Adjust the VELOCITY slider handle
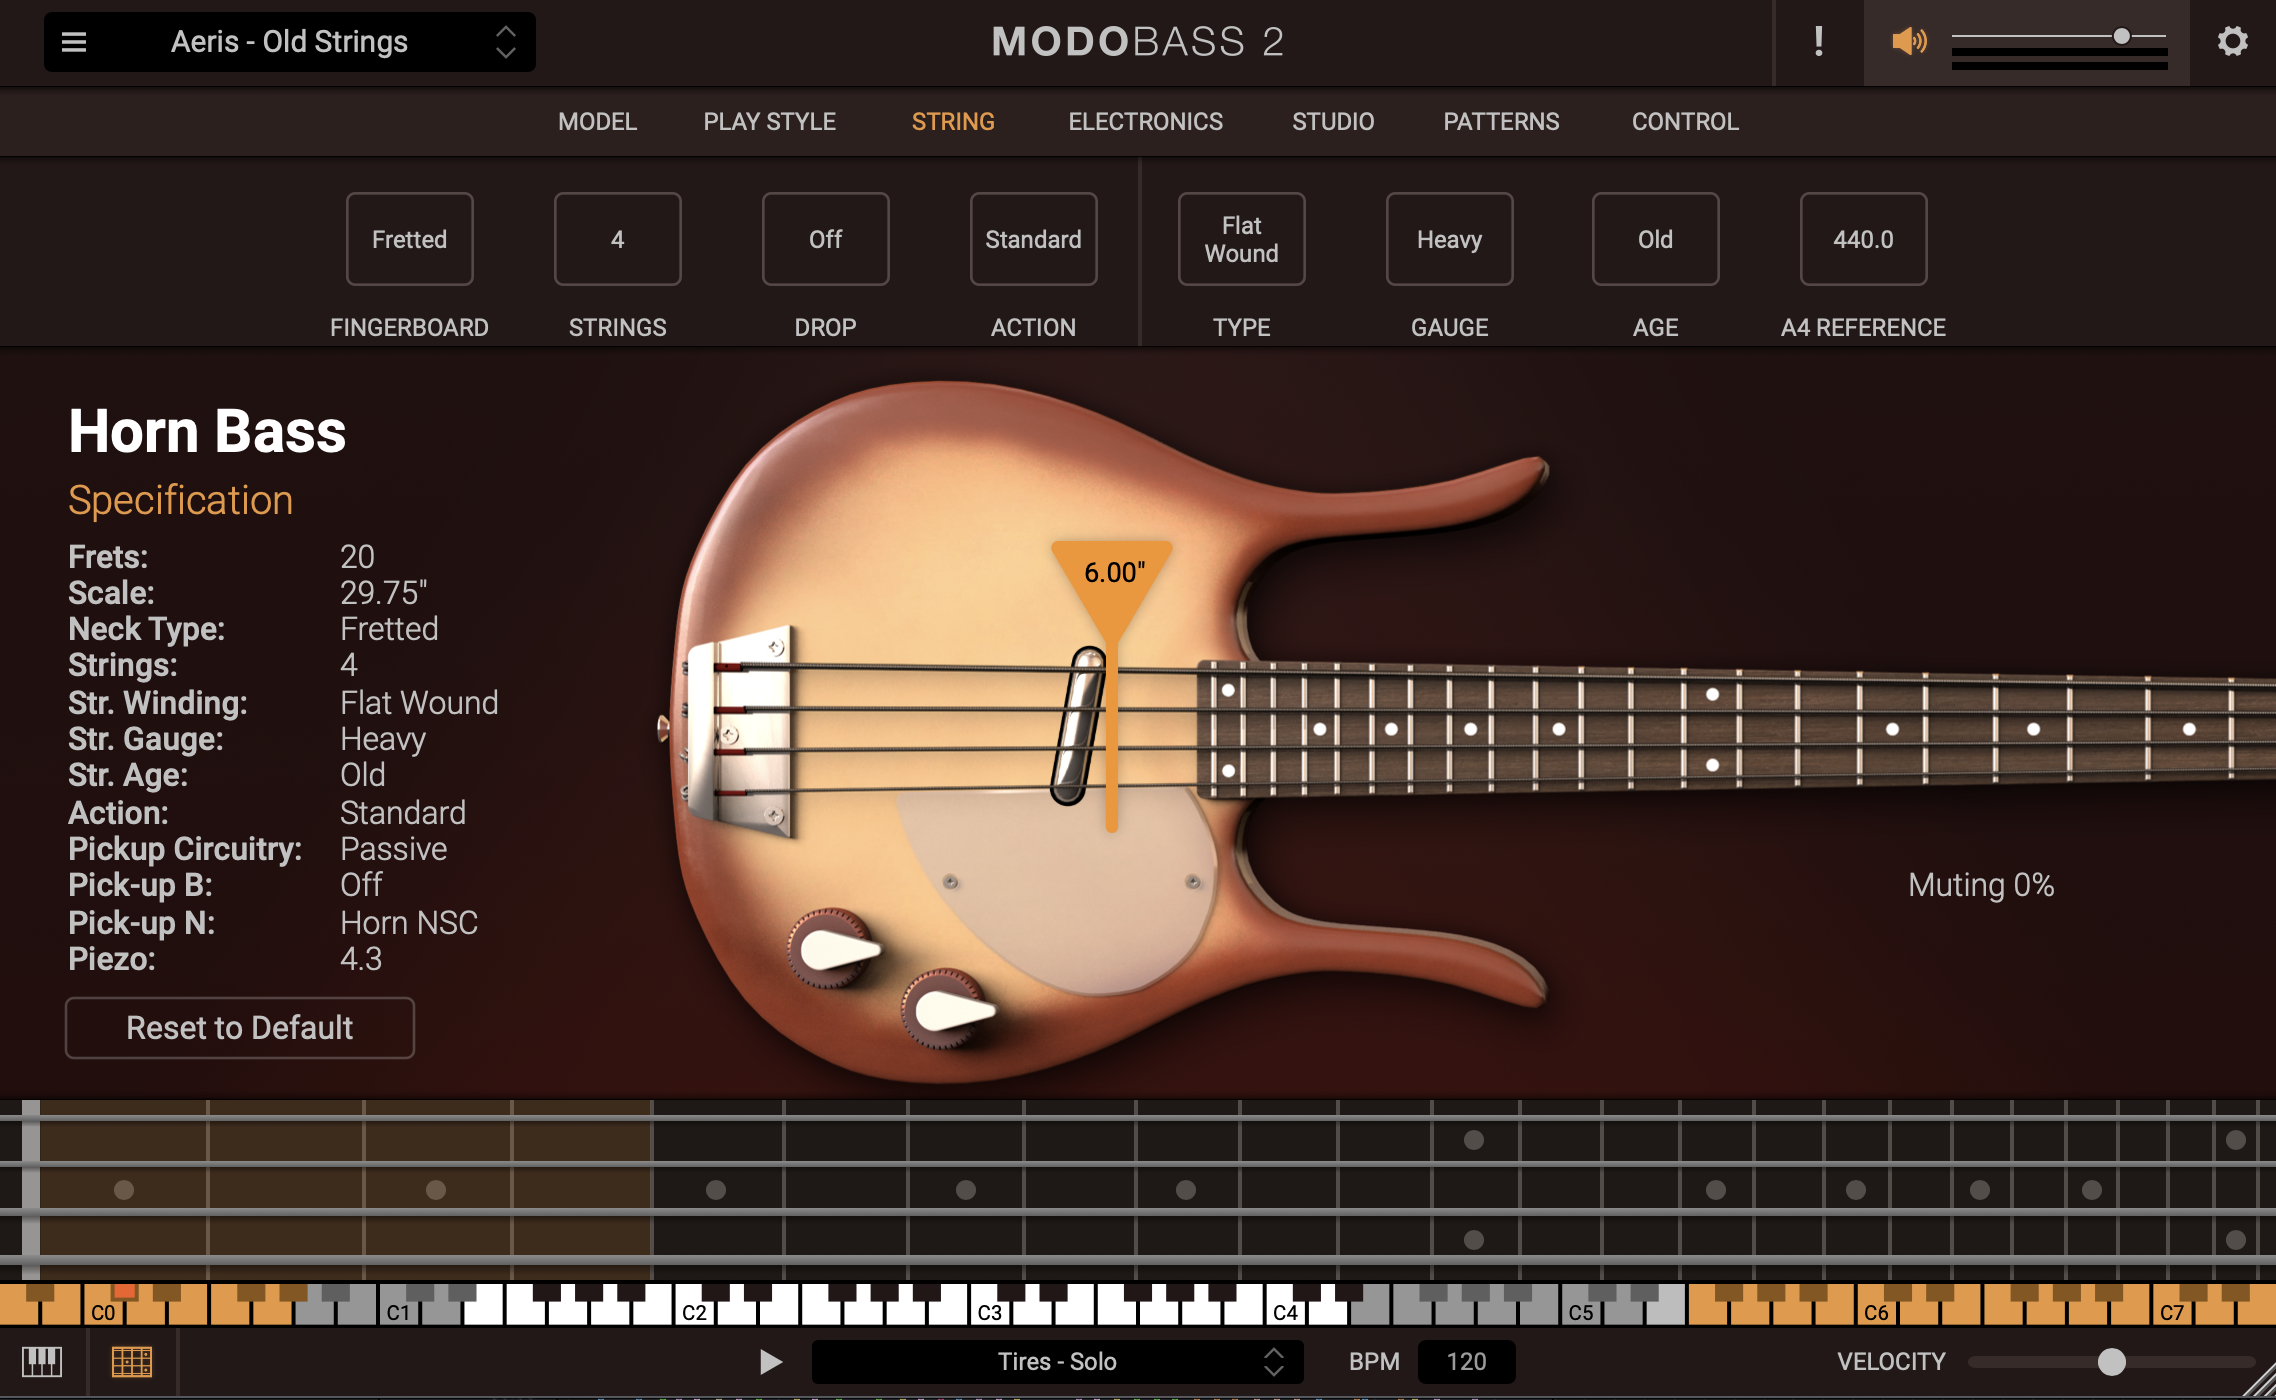Viewport: 2276px width, 1400px height. pyautogui.click(x=2111, y=1361)
